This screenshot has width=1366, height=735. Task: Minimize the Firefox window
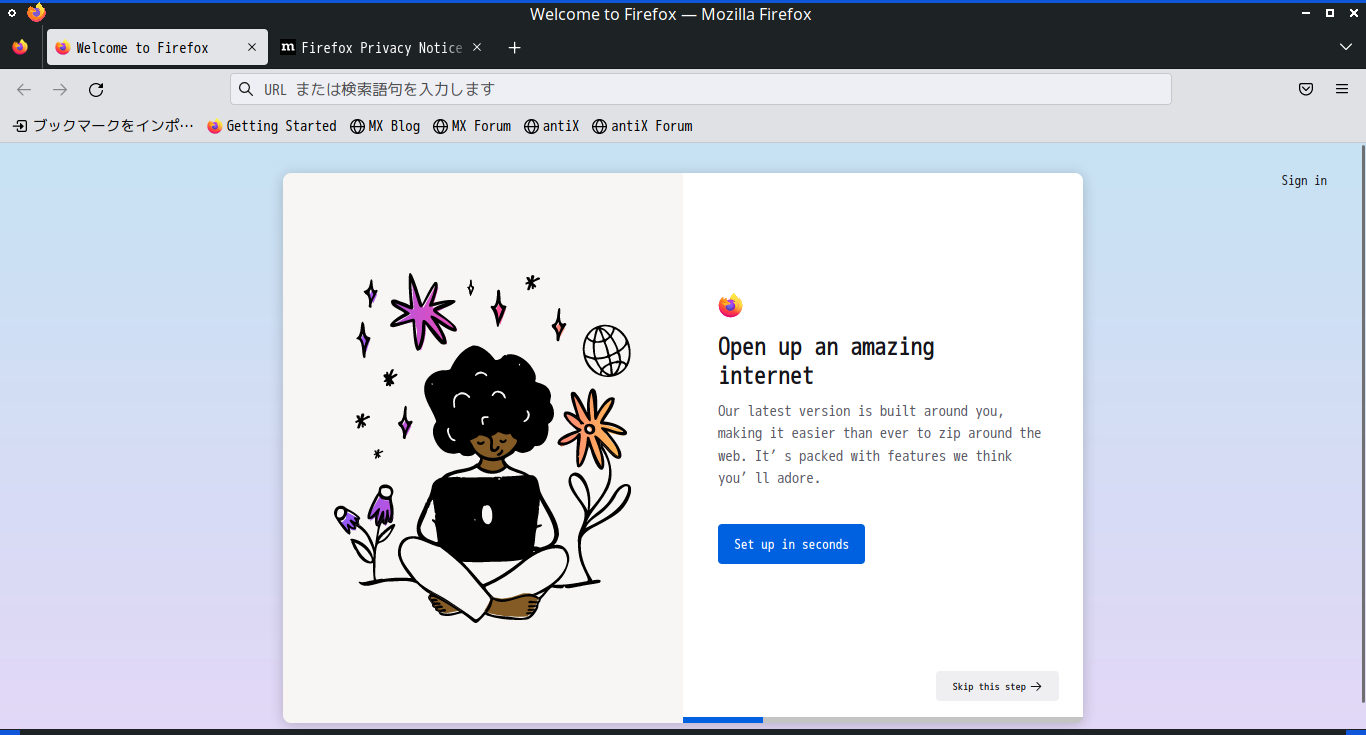[1306, 13]
